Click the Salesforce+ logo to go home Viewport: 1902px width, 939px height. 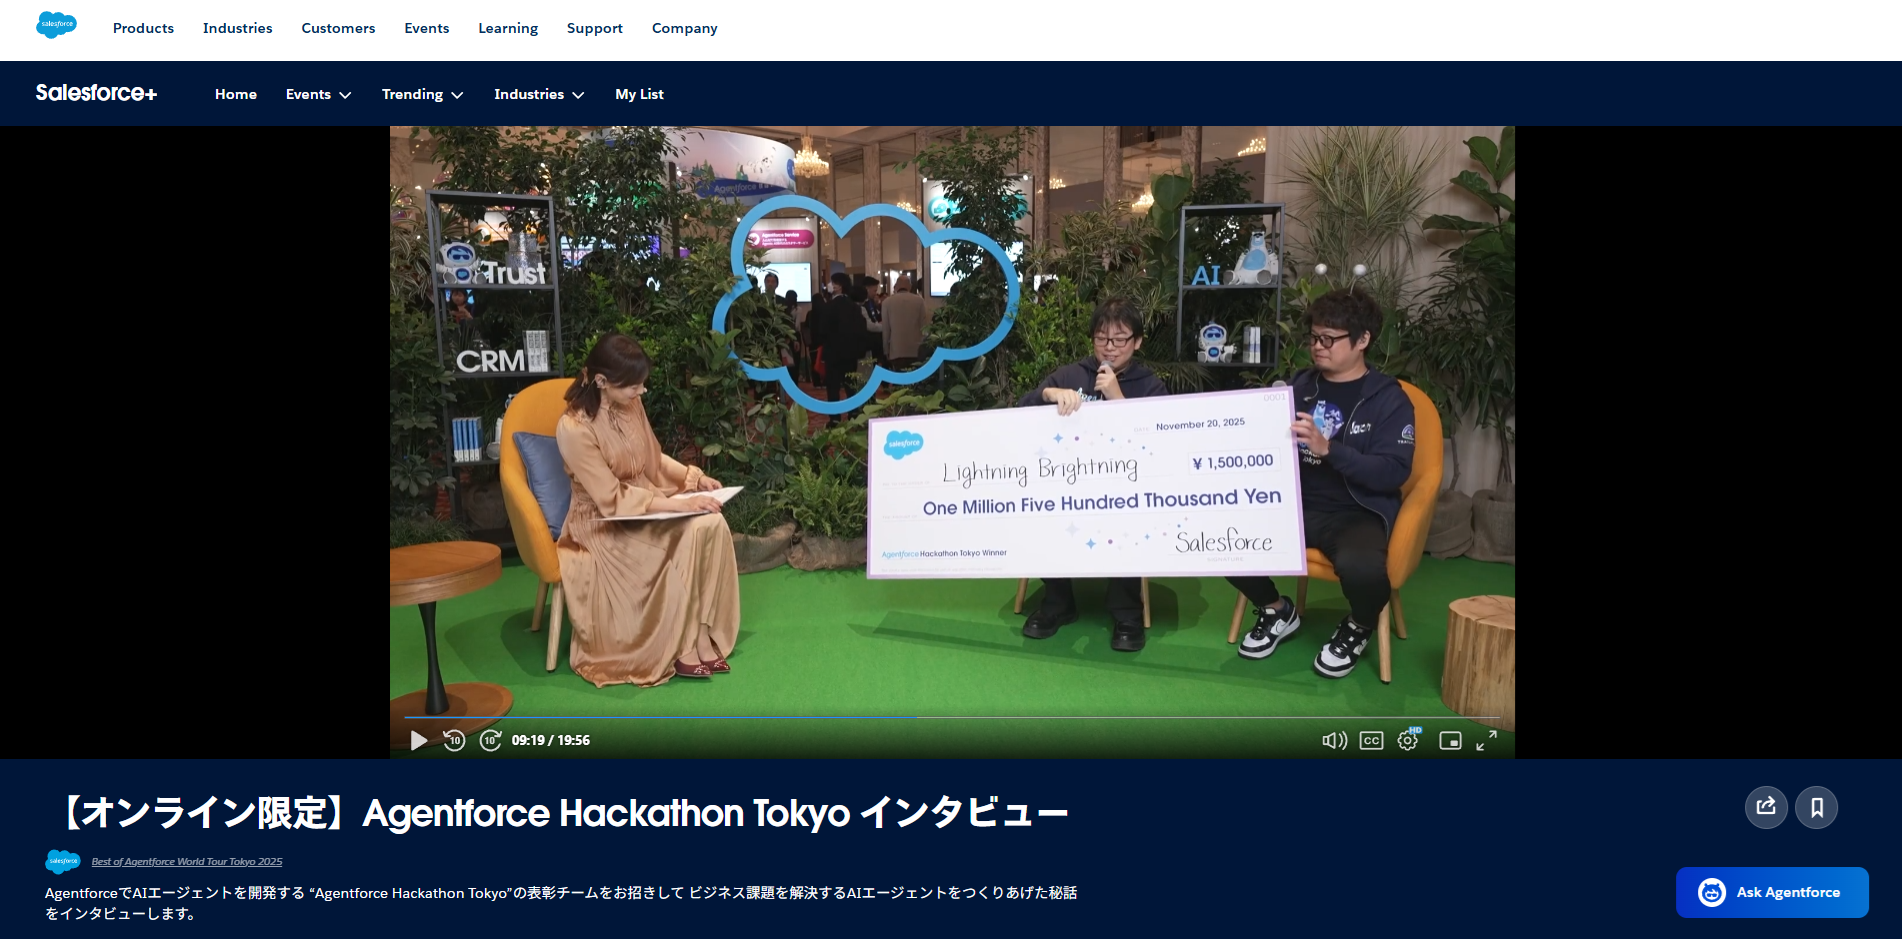click(x=96, y=92)
